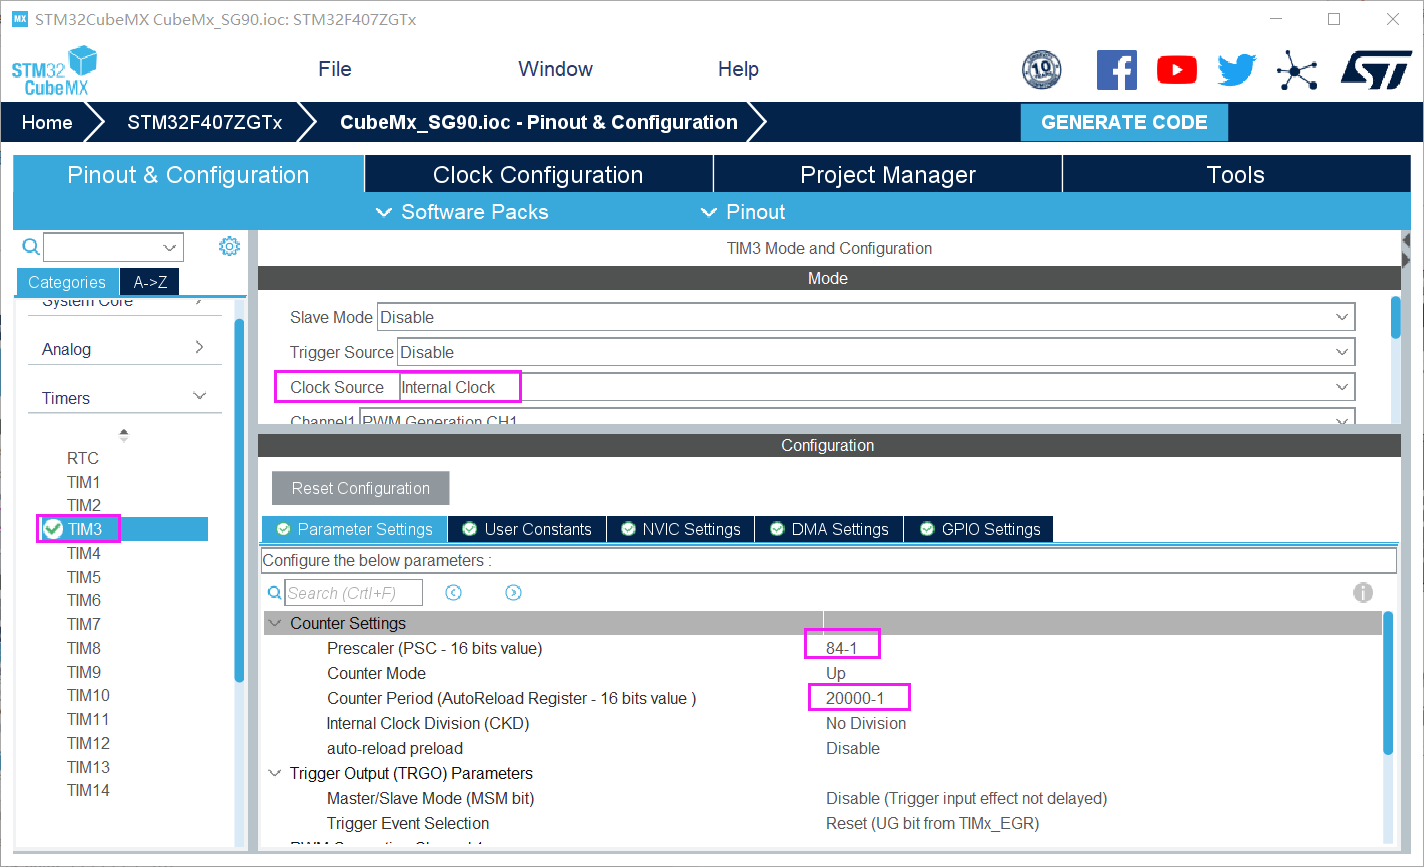Click the Counter Period value 20000-1
The image size is (1424, 867).
point(855,698)
